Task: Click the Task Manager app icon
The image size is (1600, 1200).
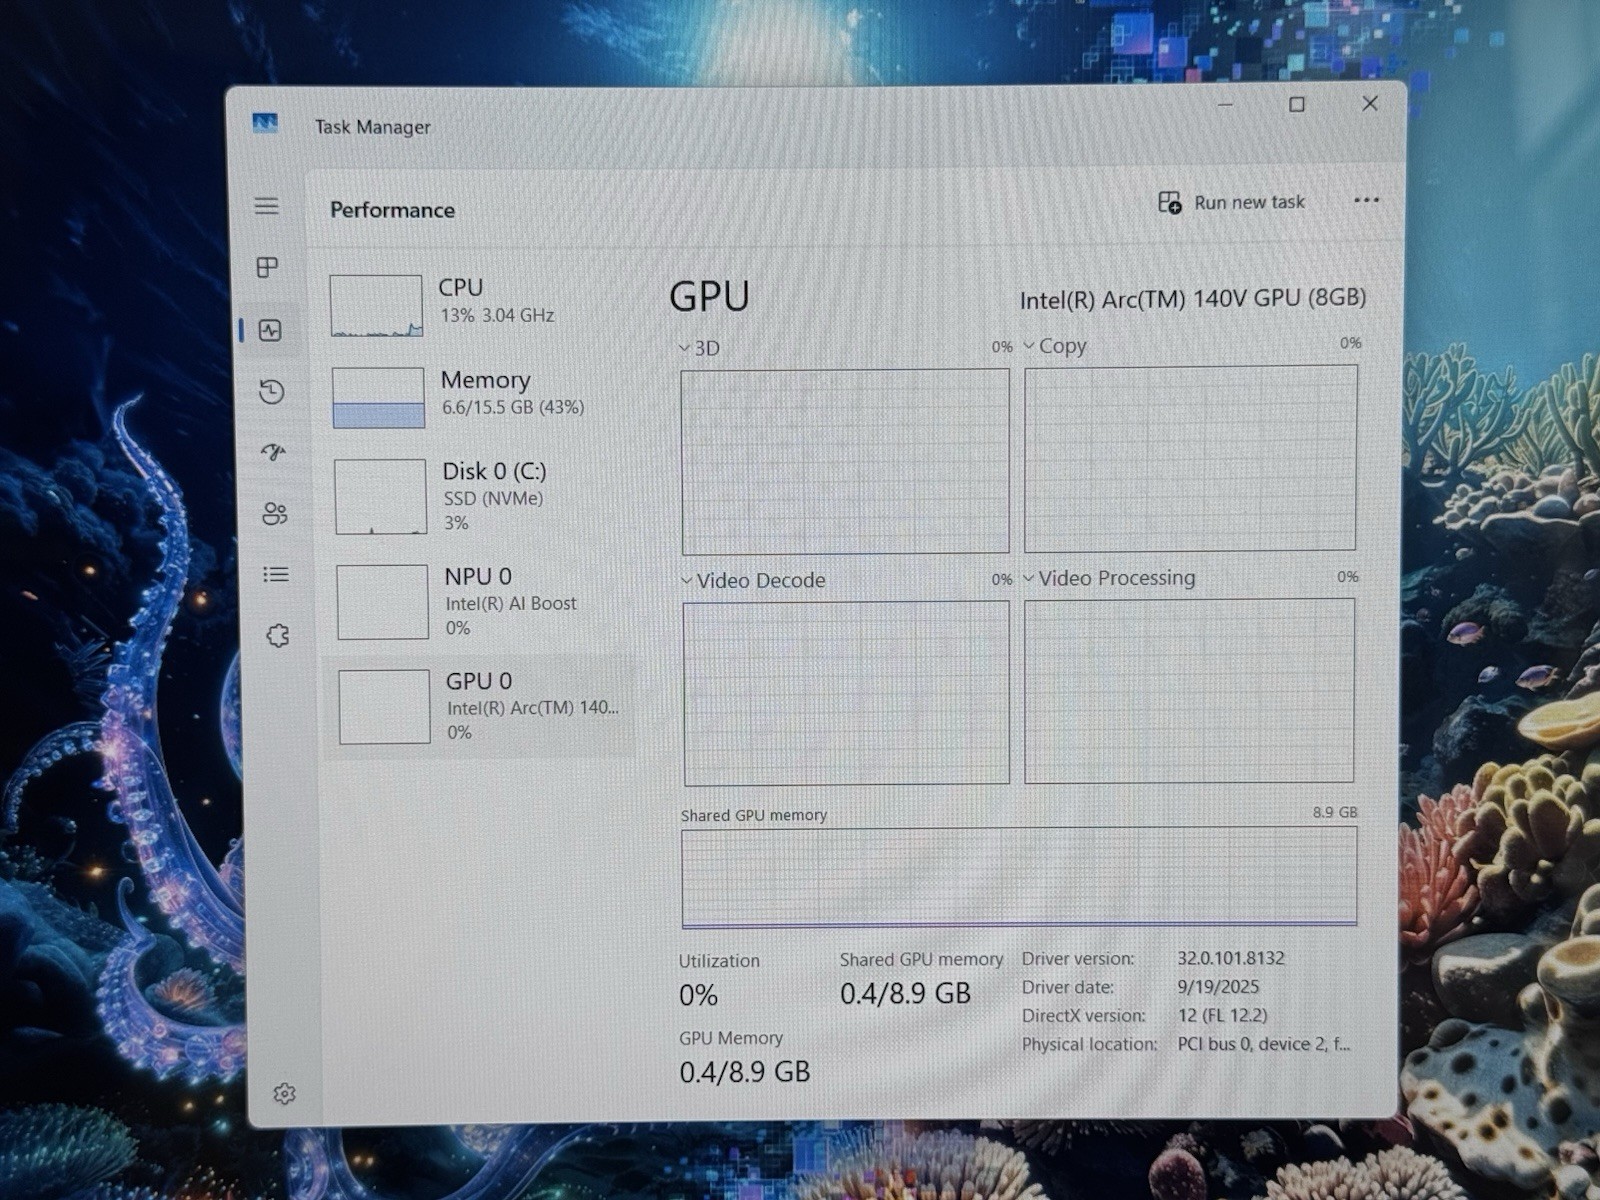Action: (x=265, y=124)
